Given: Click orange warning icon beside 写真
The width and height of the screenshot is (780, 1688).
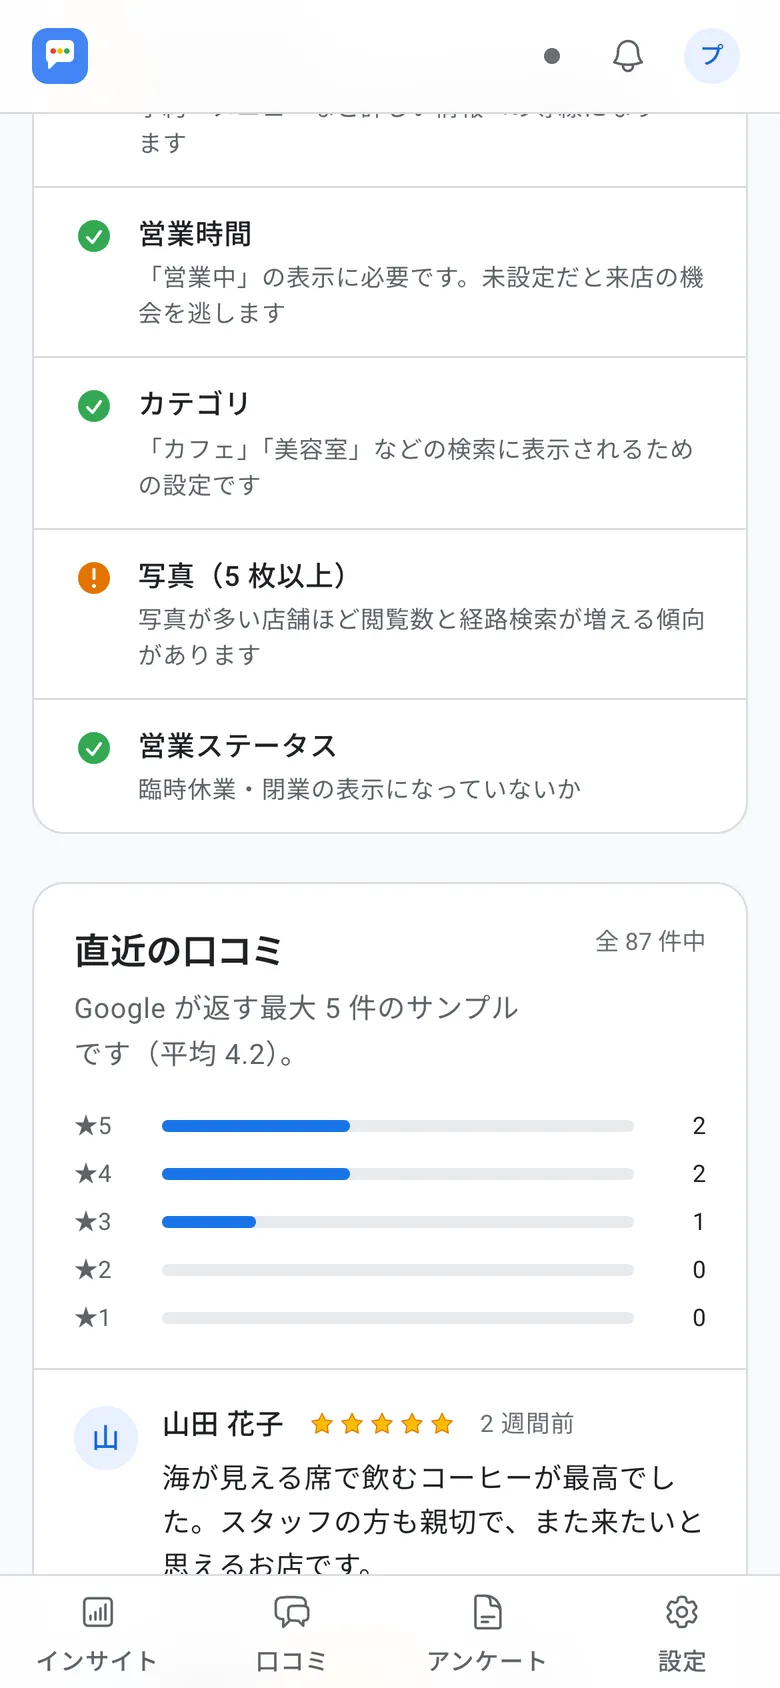Looking at the screenshot, I should coord(94,577).
